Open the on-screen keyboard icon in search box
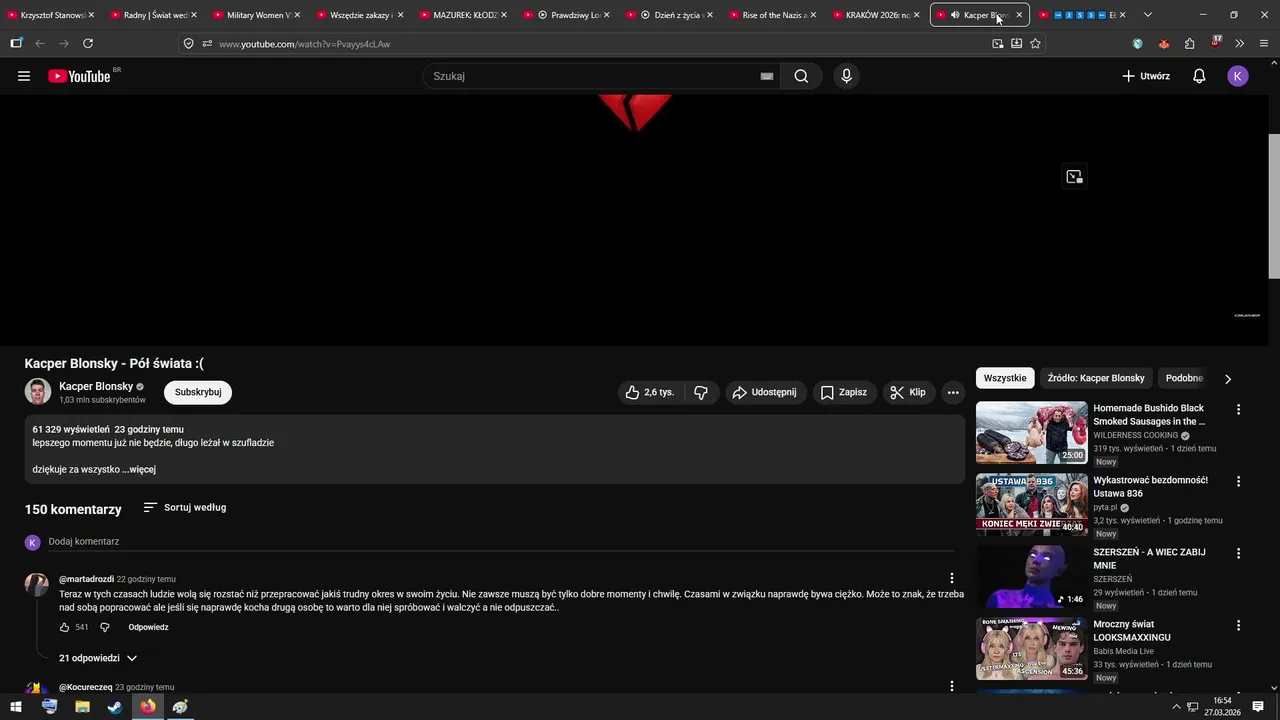Screen dimensions: 1280x720 (x=767, y=76)
